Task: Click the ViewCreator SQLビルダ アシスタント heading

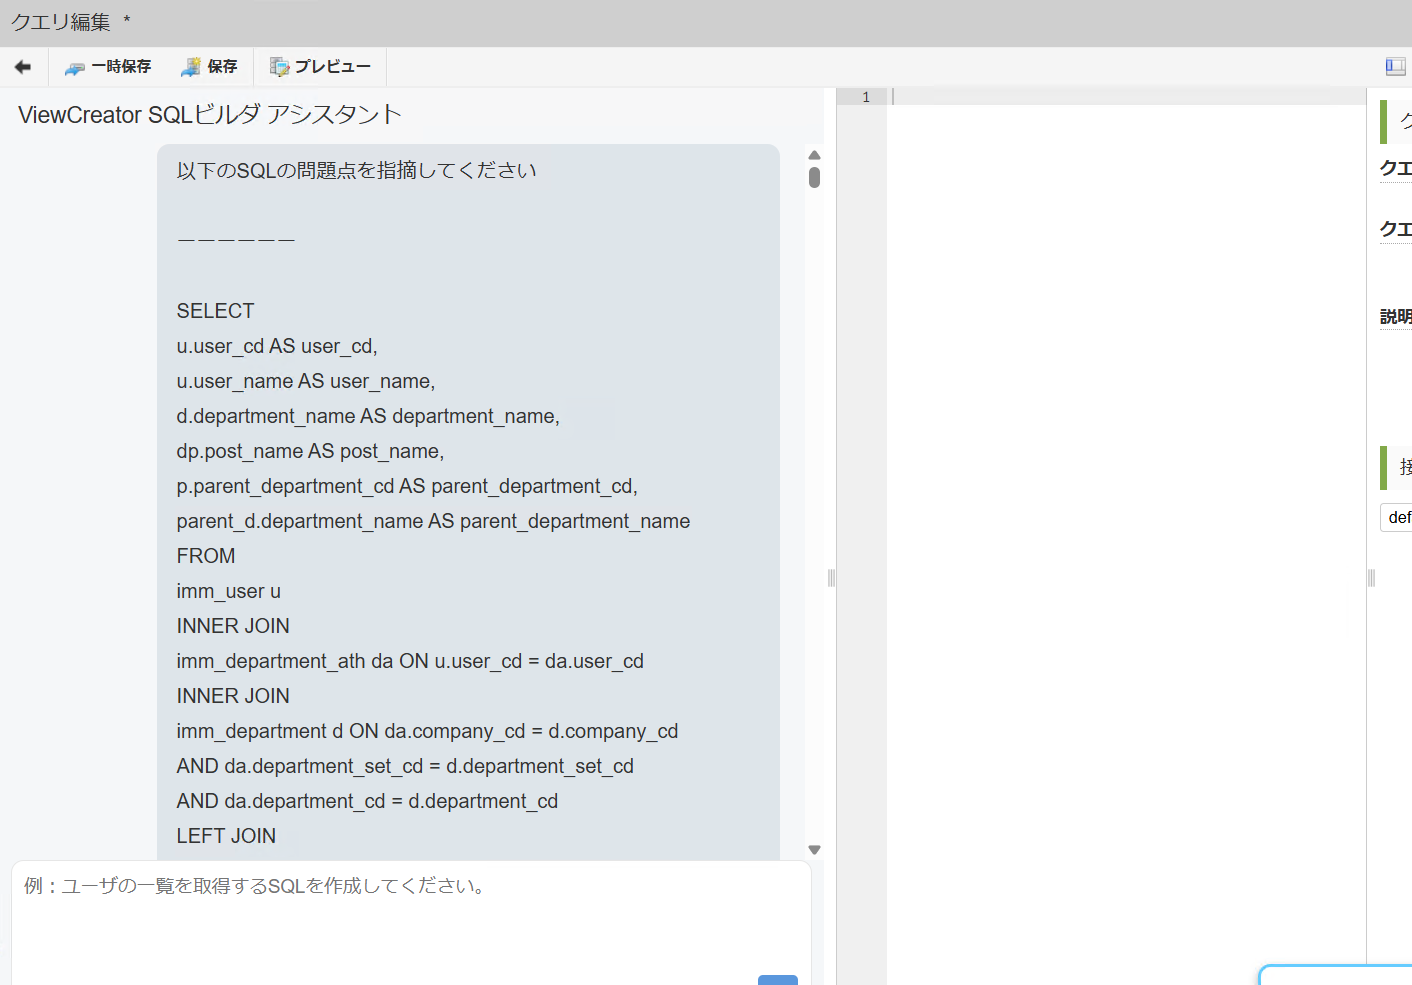Action: point(208,114)
